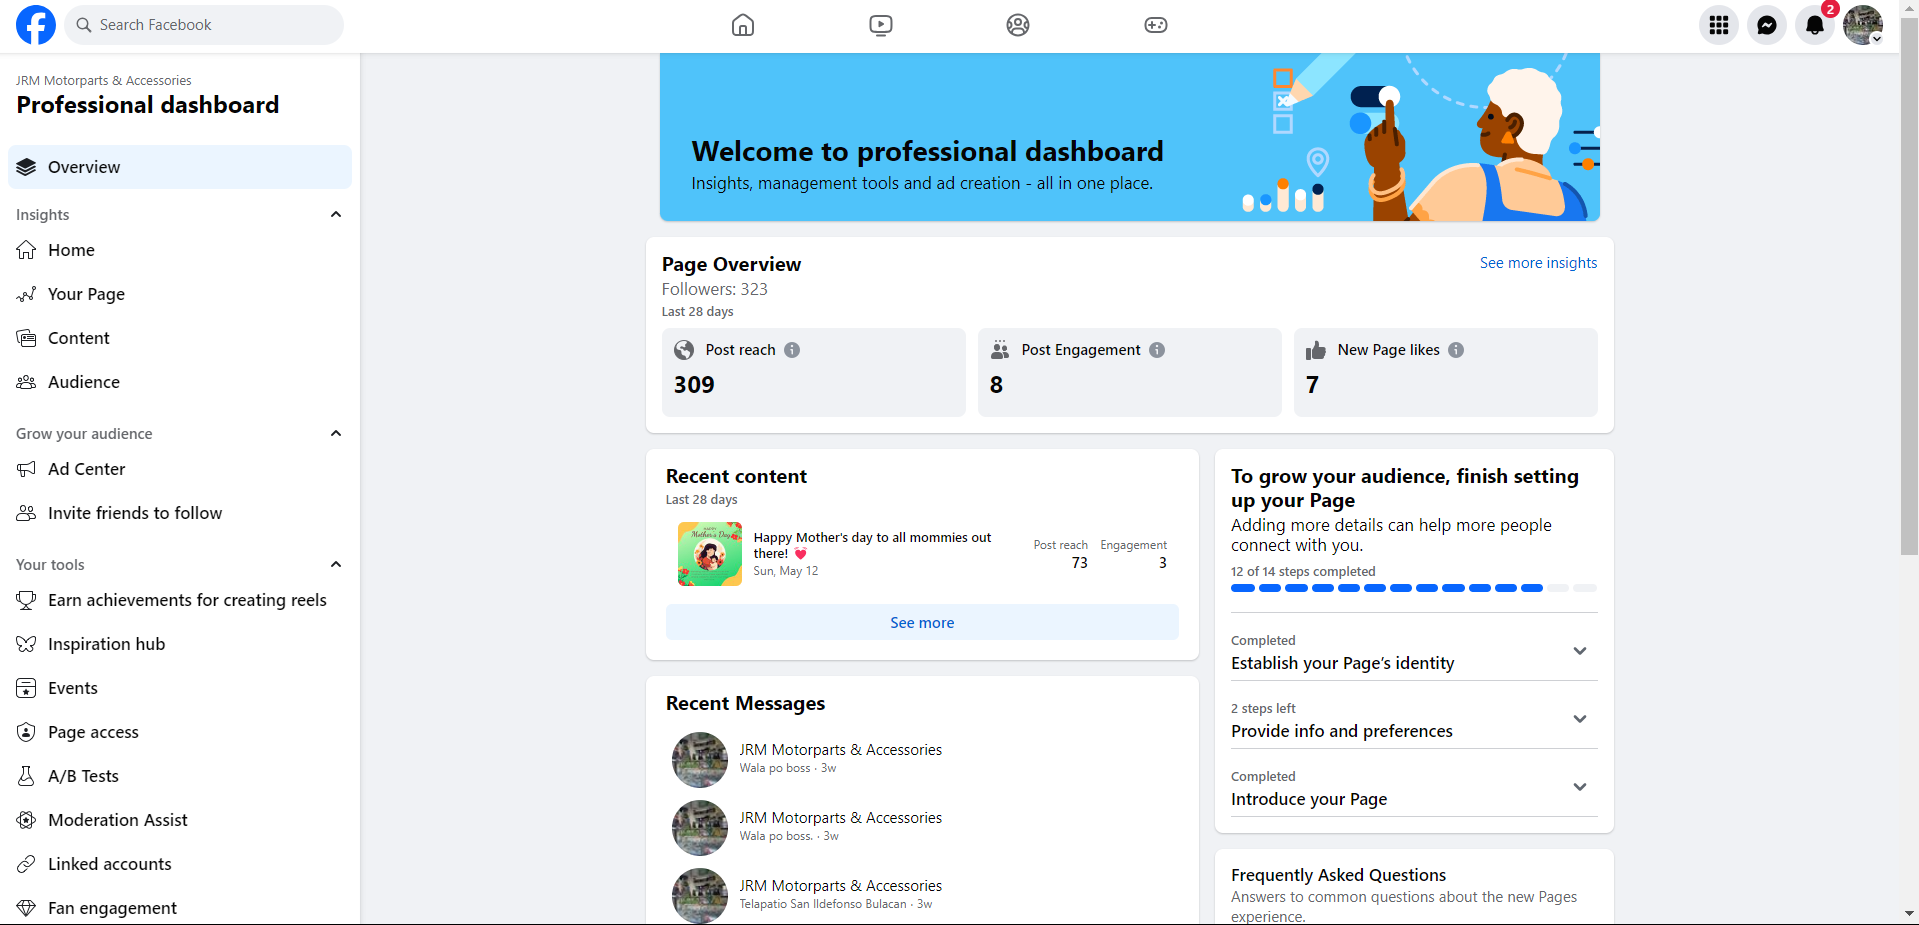
Task: Open the Mother's Day post thumbnail
Action: 710,554
